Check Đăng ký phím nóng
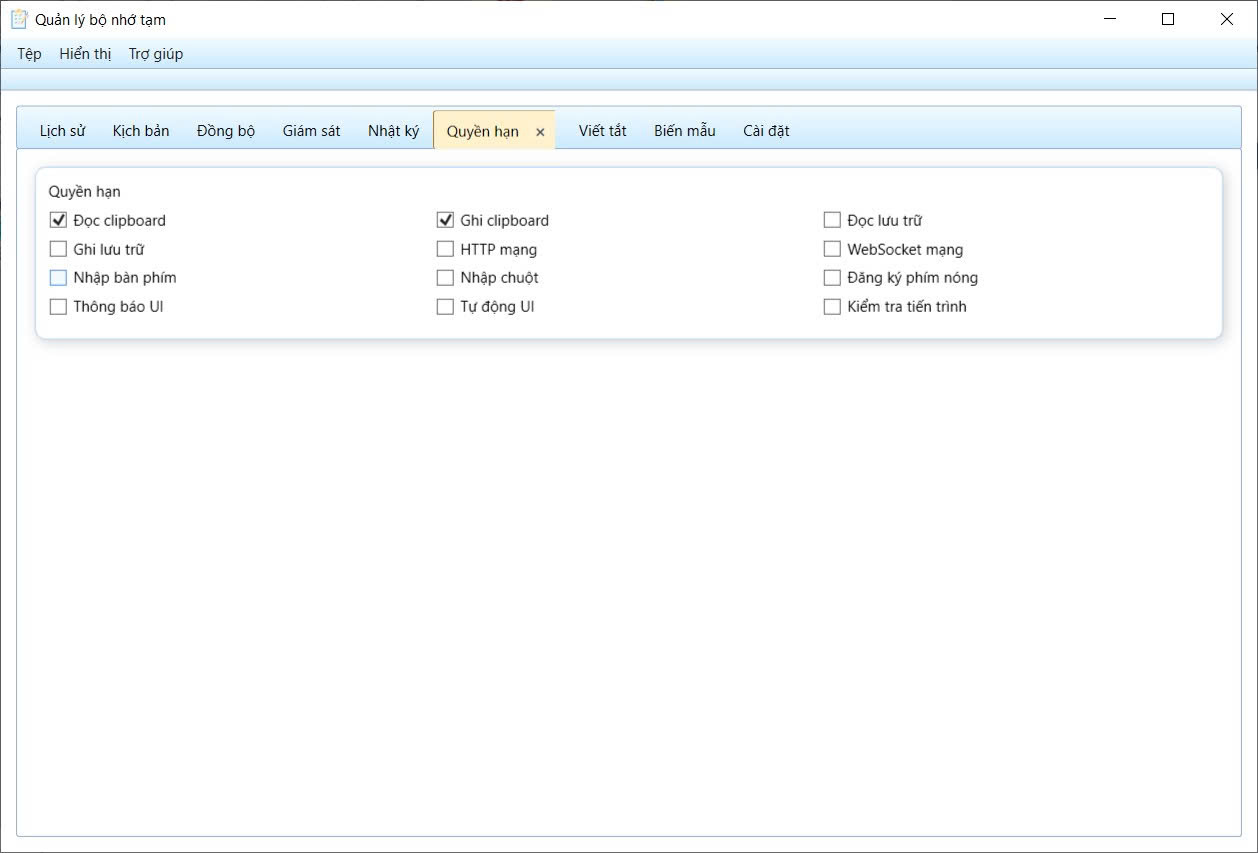The width and height of the screenshot is (1258, 853). coord(832,278)
